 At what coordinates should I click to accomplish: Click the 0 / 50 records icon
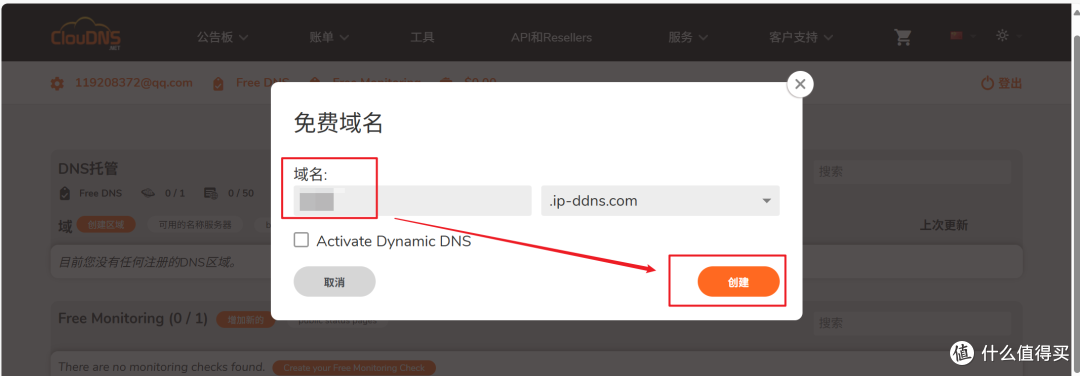tap(212, 194)
